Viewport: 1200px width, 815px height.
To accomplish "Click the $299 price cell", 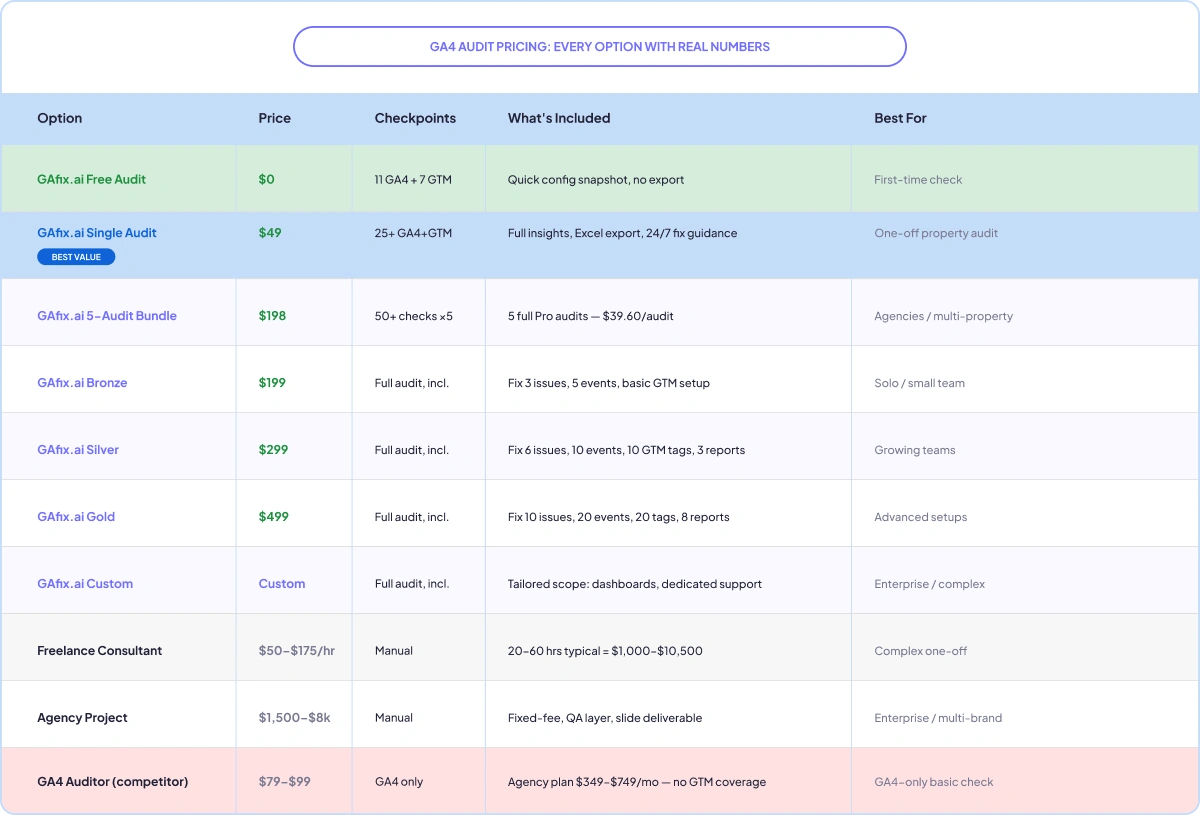I will click(273, 450).
